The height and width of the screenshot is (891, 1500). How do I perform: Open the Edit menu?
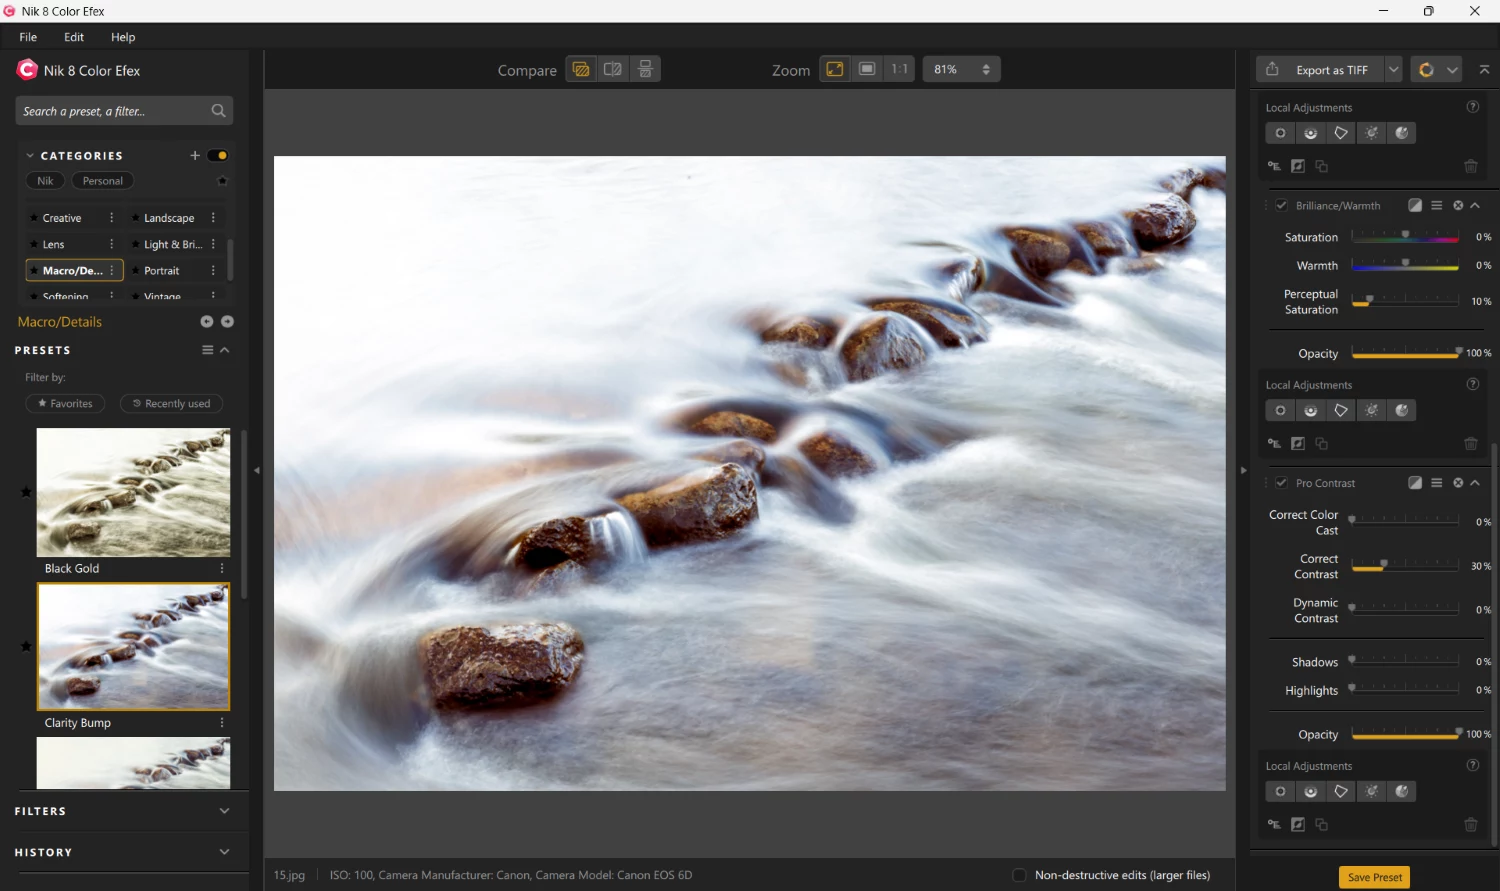click(x=73, y=37)
